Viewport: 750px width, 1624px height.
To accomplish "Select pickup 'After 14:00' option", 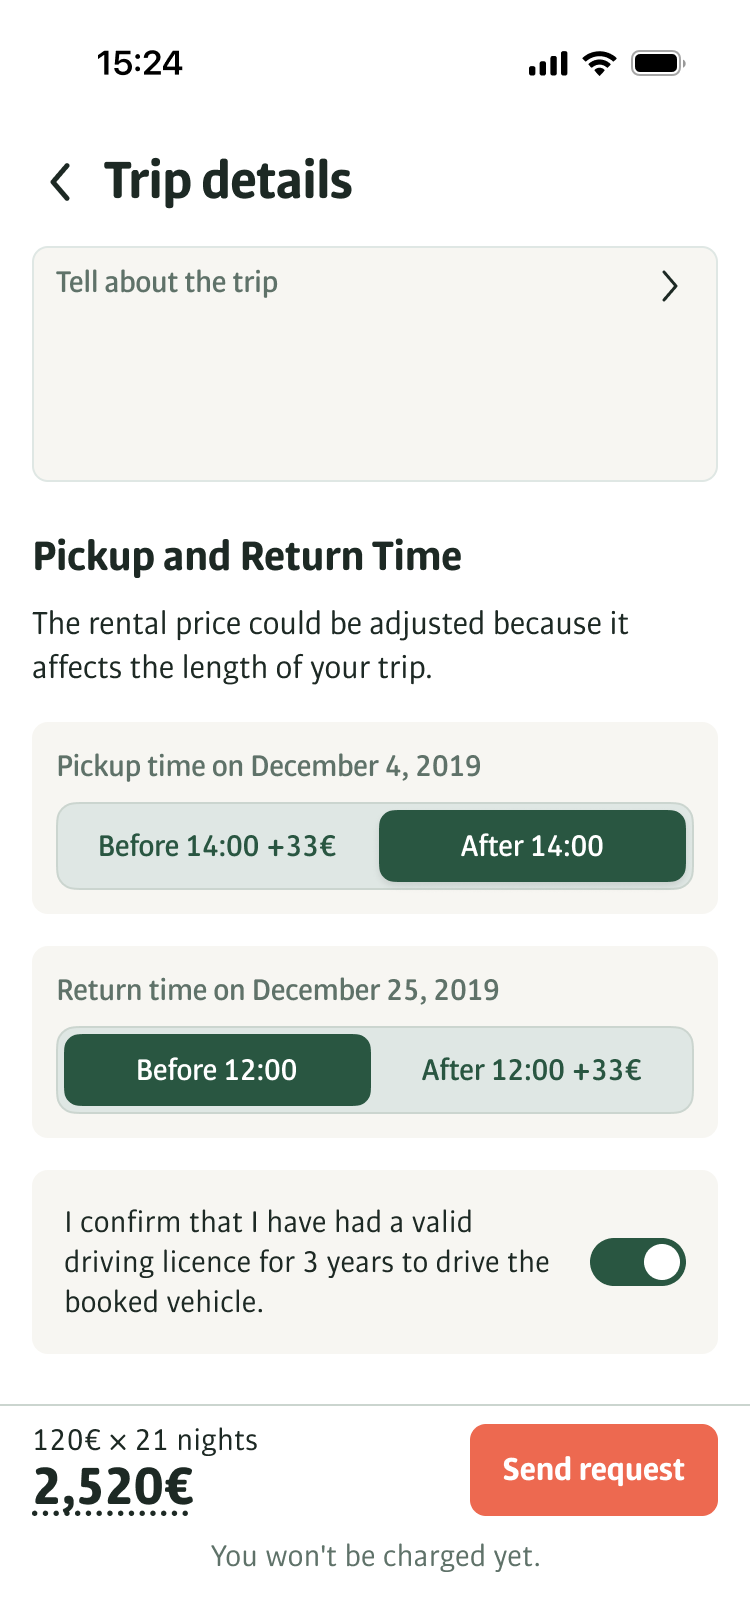I will [x=532, y=846].
